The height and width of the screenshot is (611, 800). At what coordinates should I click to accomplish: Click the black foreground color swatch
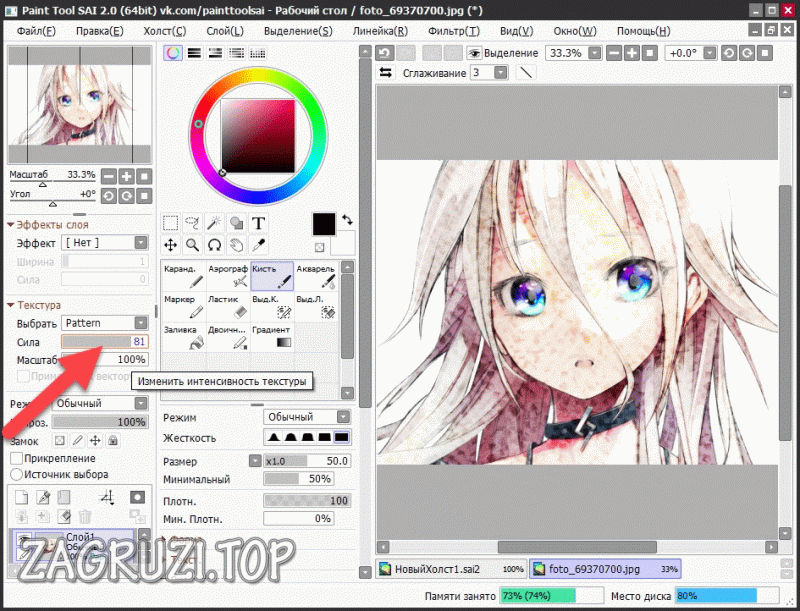(324, 224)
